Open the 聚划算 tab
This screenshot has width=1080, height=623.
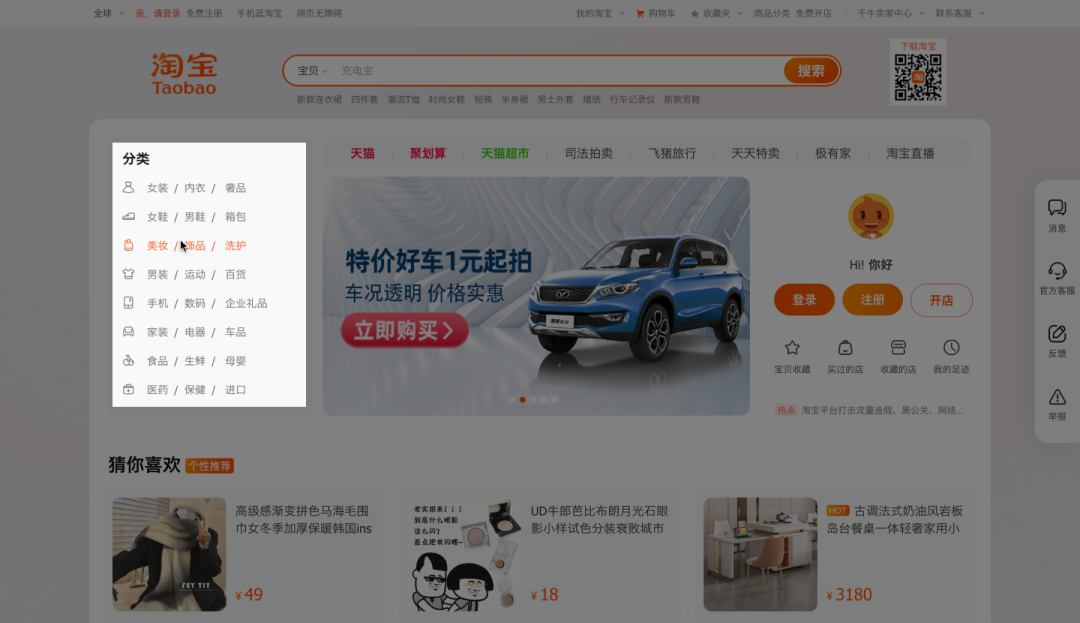(x=428, y=154)
